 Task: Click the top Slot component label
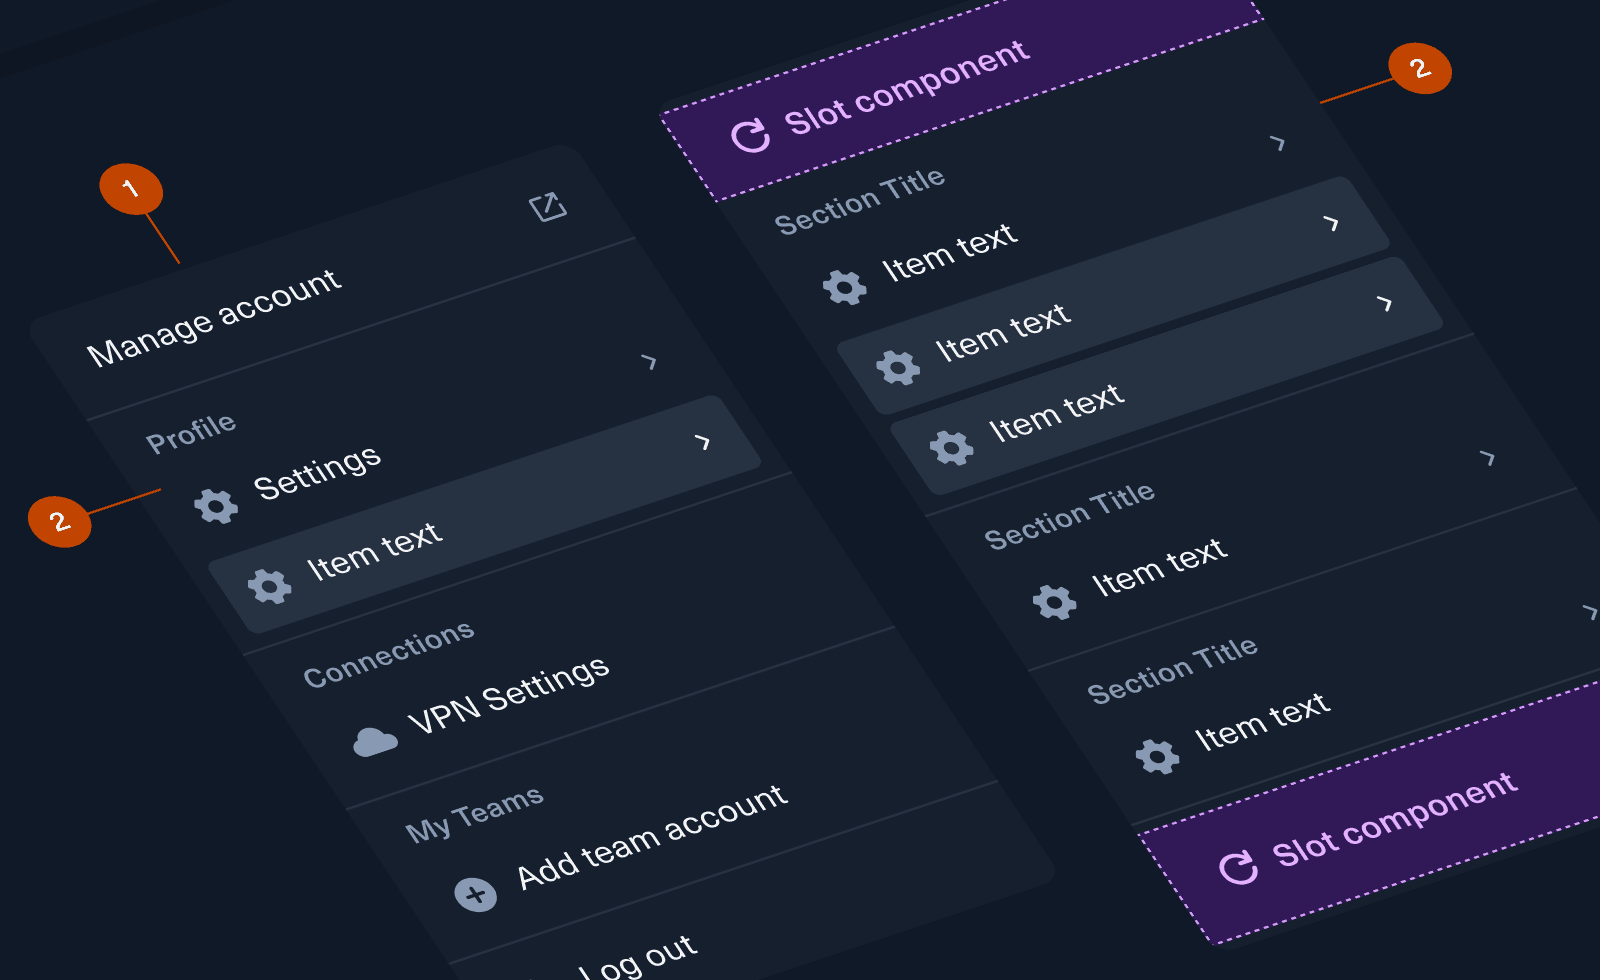click(906, 88)
